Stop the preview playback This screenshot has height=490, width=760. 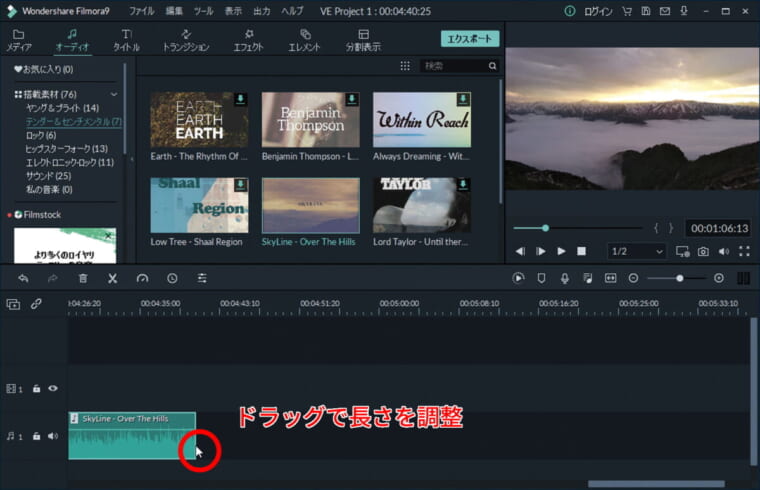click(x=582, y=251)
